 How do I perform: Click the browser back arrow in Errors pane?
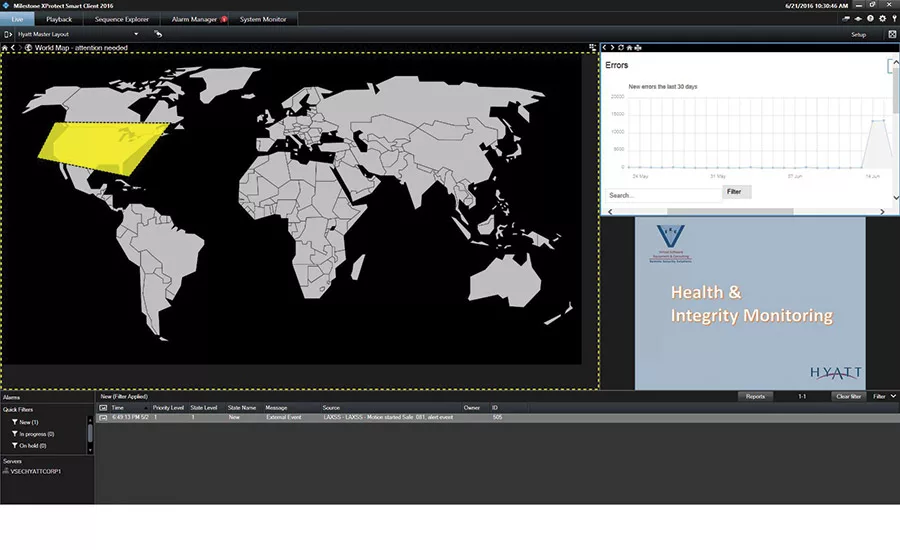point(604,48)
